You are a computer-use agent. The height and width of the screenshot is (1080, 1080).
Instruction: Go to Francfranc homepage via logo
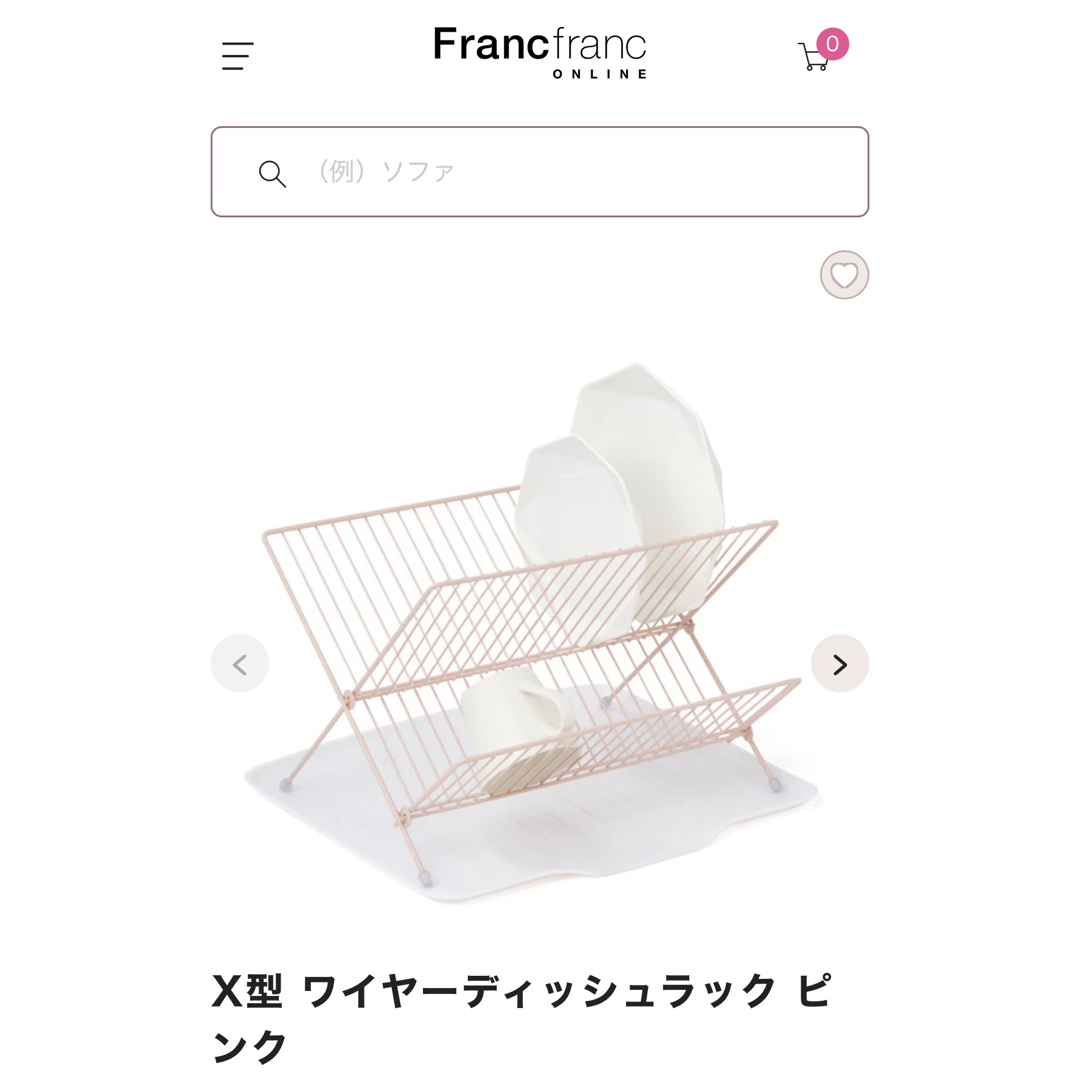[540, 53]
